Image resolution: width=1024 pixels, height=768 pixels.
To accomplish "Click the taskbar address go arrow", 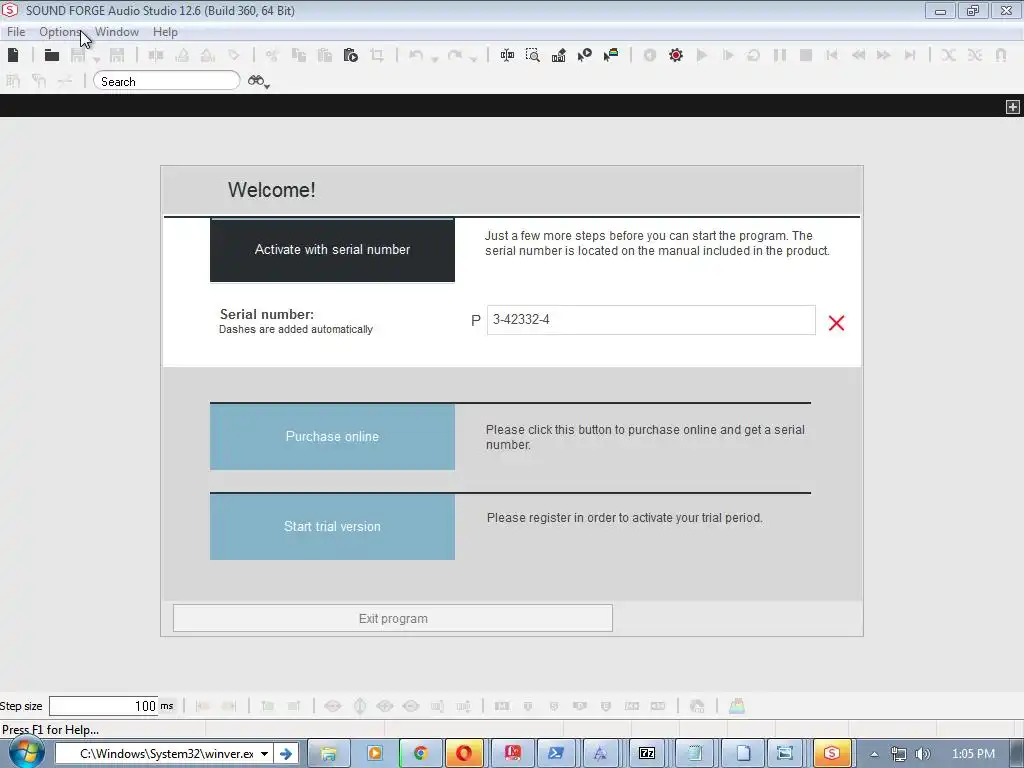I will coord(285,754).
